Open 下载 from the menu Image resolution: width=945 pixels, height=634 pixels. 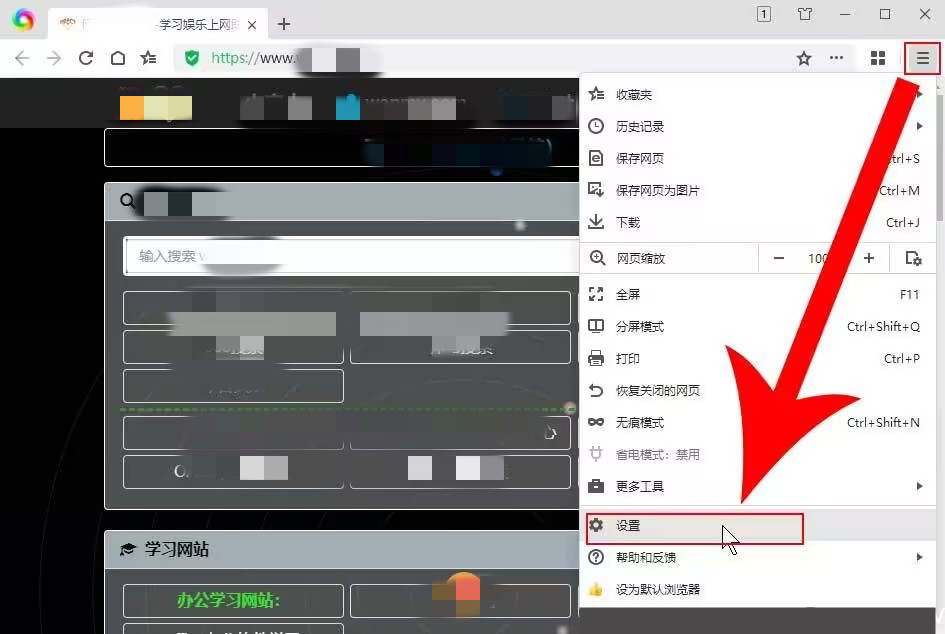coord(757,222)
